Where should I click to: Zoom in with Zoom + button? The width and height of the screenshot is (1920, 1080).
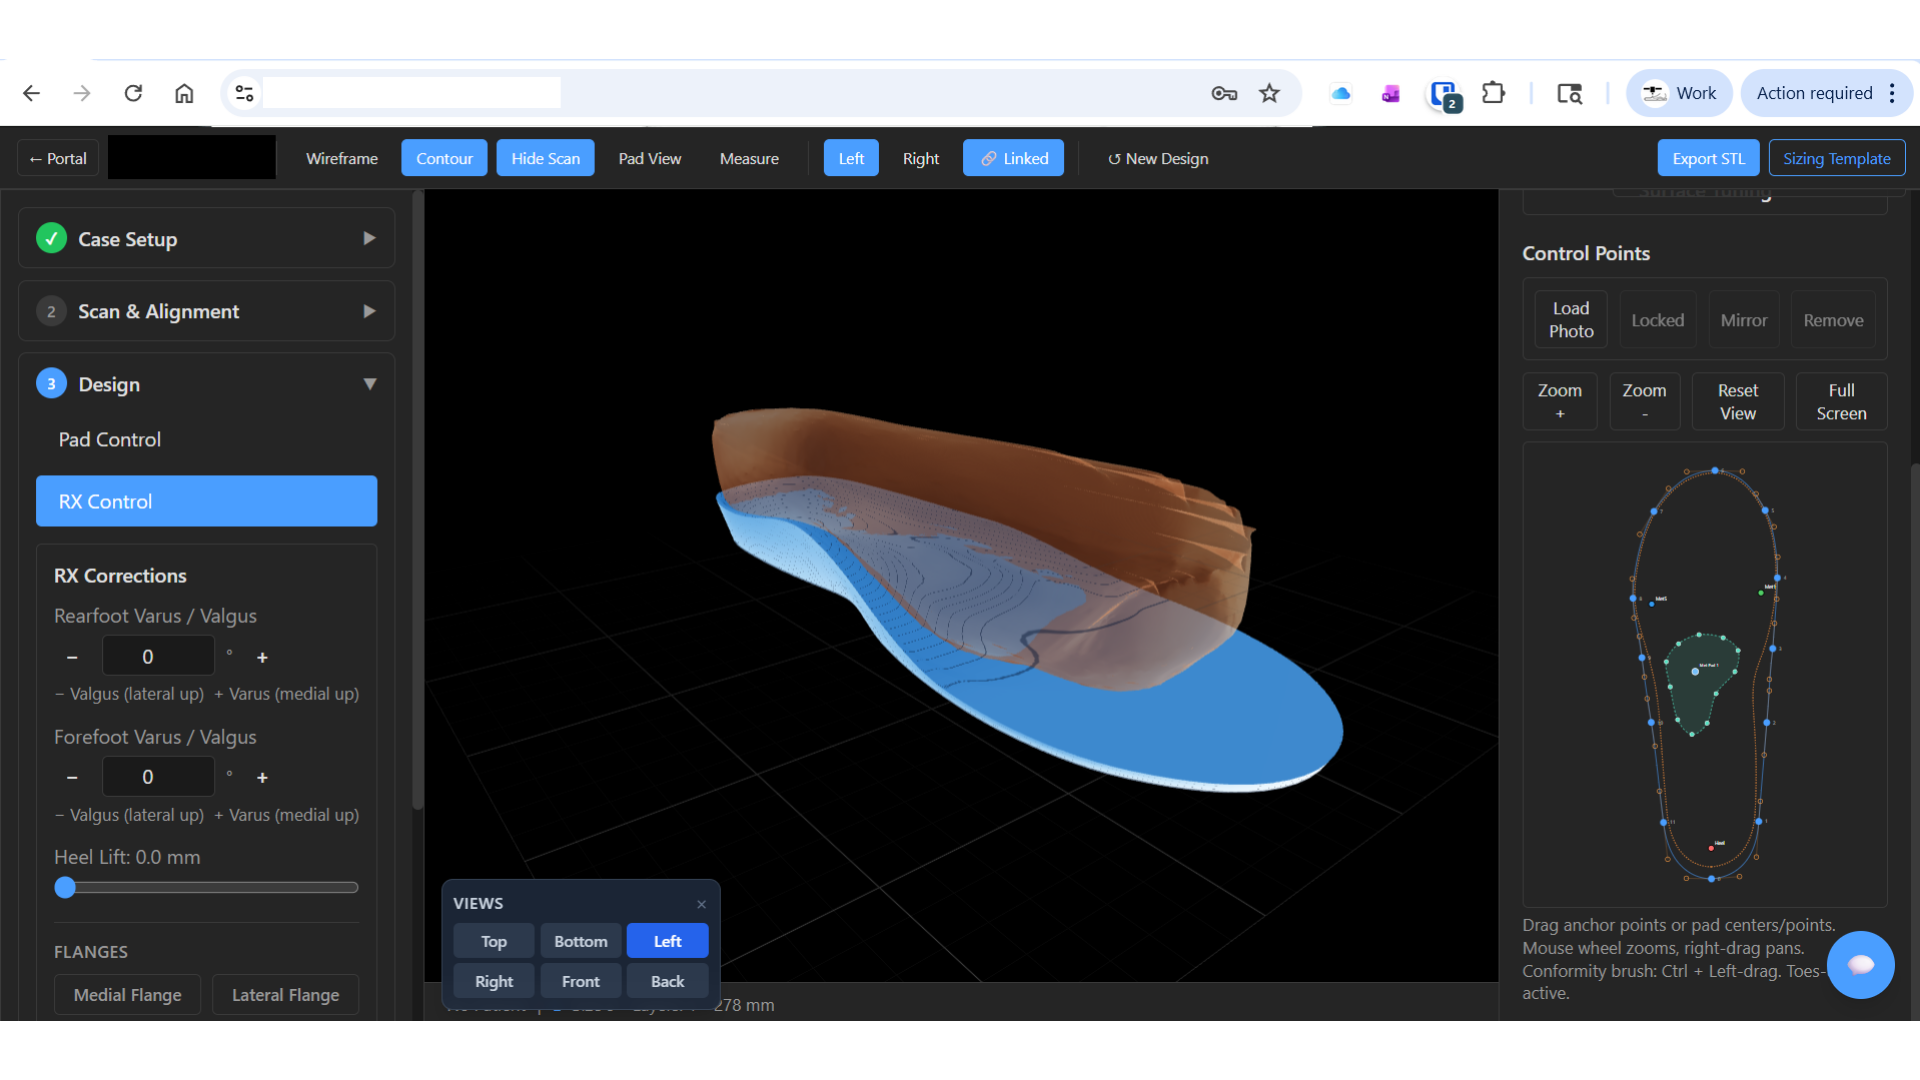click(1559, 401)
